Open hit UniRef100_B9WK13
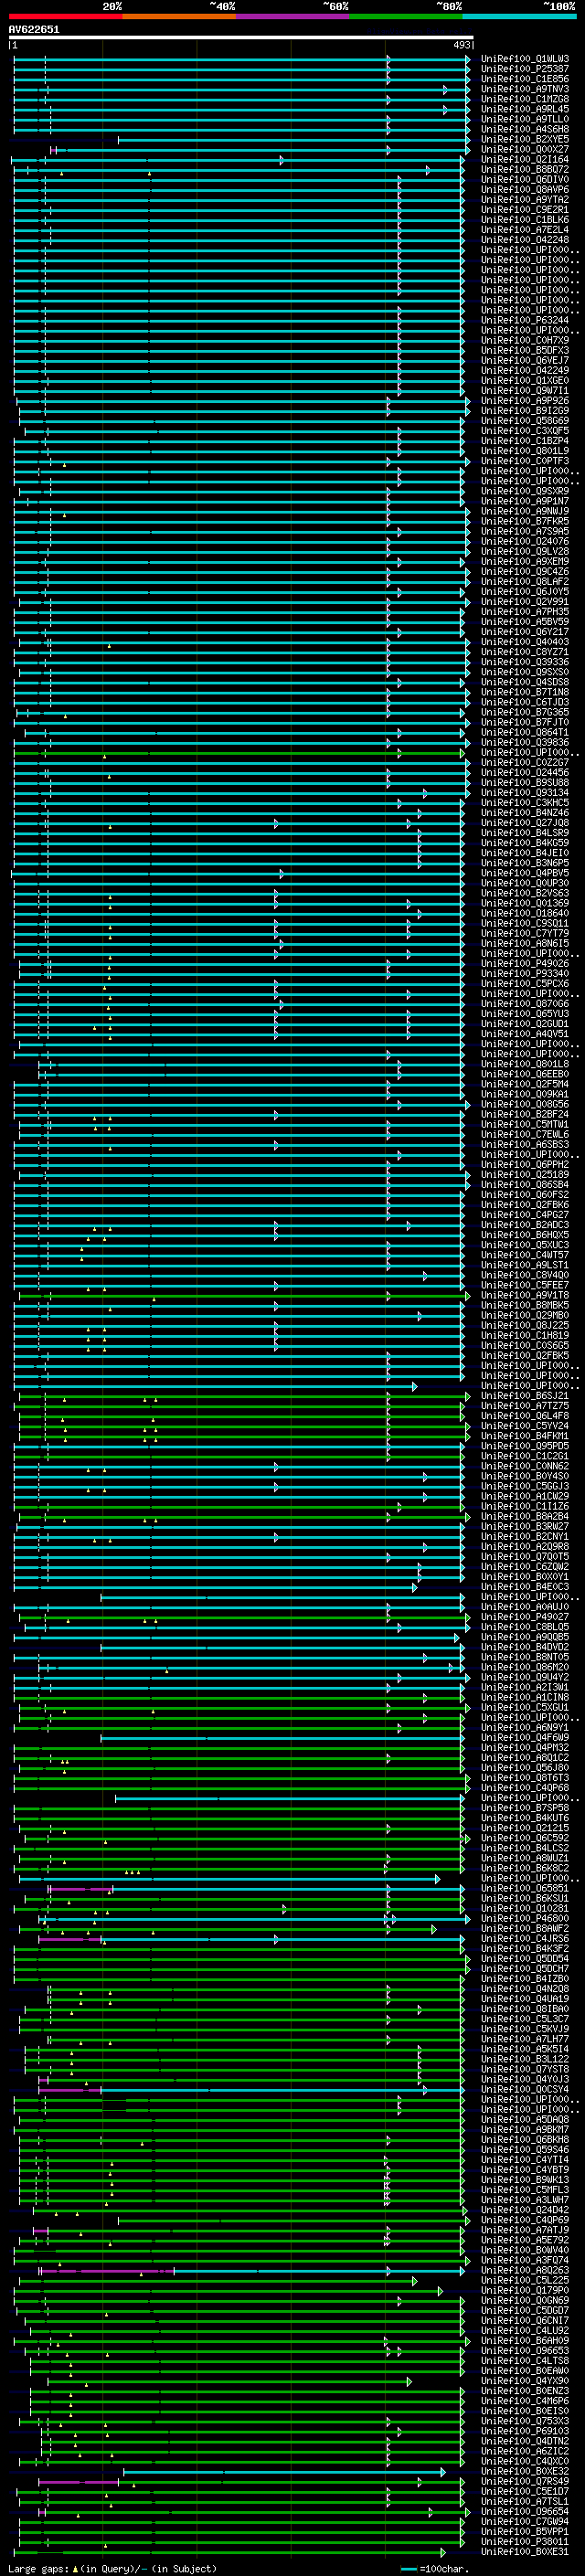This screenshot has width=585, height=2576. pyautogui.click(x=525, y=2179)
